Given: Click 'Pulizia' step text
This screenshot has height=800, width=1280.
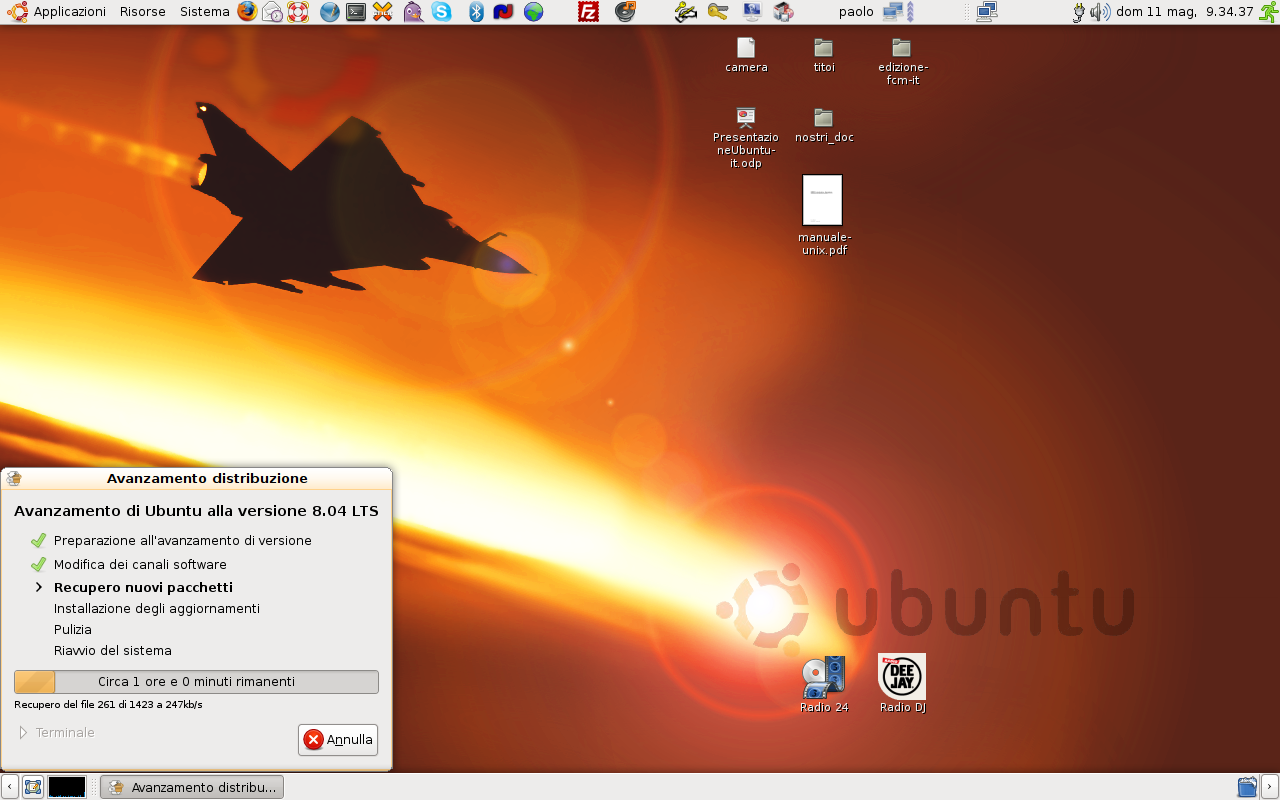Looking at the screenshot, I should tap(73, 629).
